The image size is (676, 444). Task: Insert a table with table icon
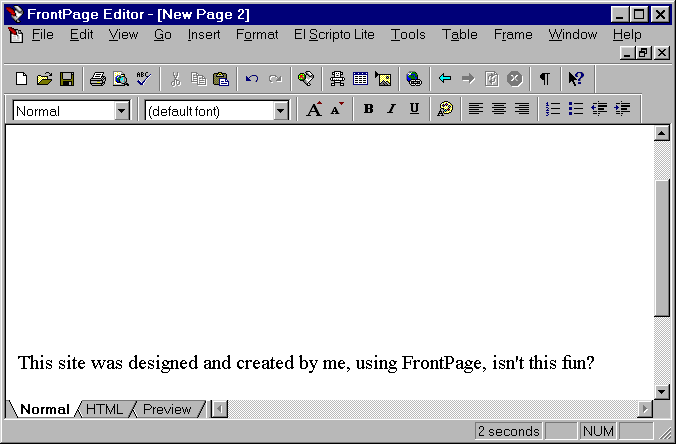(x=360, y=79)
